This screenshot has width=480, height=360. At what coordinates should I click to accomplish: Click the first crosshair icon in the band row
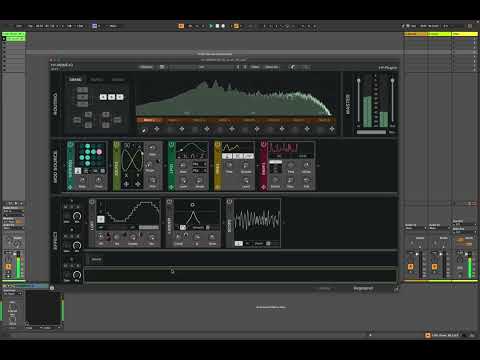tap(157, 129)
